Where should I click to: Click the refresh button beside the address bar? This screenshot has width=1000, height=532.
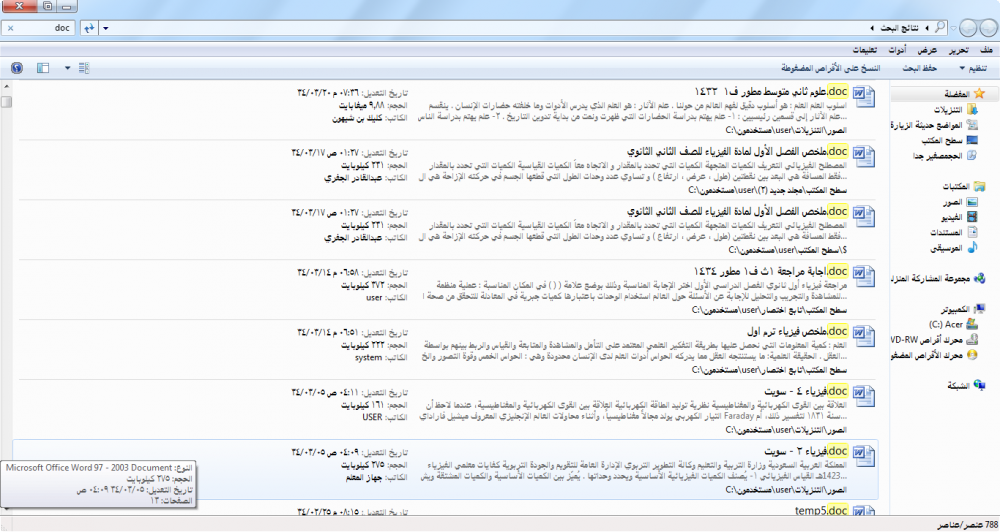tap(90, 29)
